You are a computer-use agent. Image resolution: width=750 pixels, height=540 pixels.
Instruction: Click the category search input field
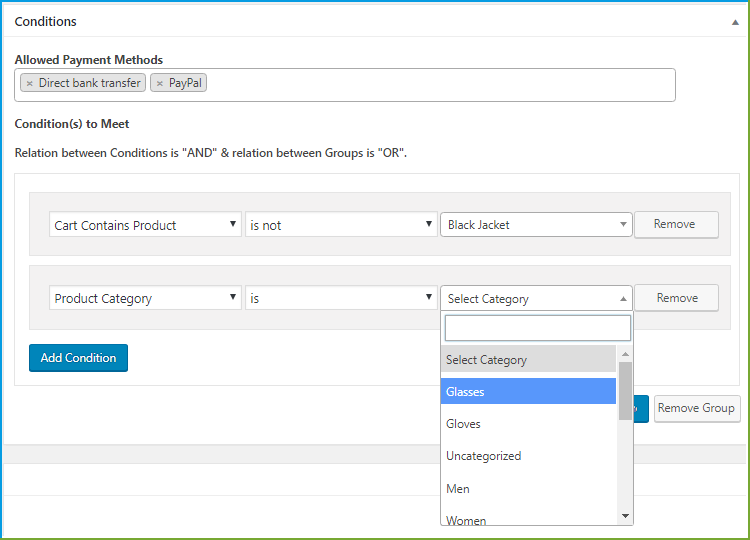pyautogui.click(x=537, y=328)
